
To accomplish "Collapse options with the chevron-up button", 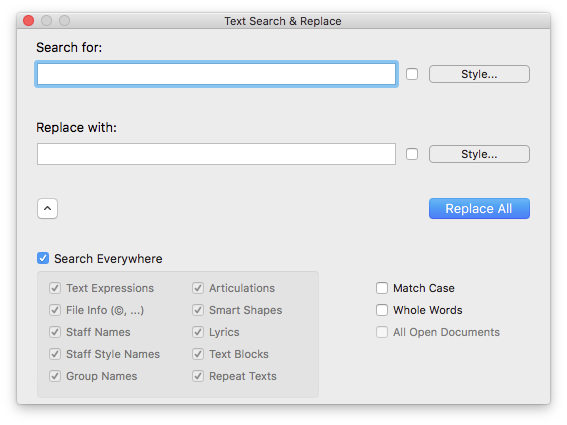I will click(47, 208).
